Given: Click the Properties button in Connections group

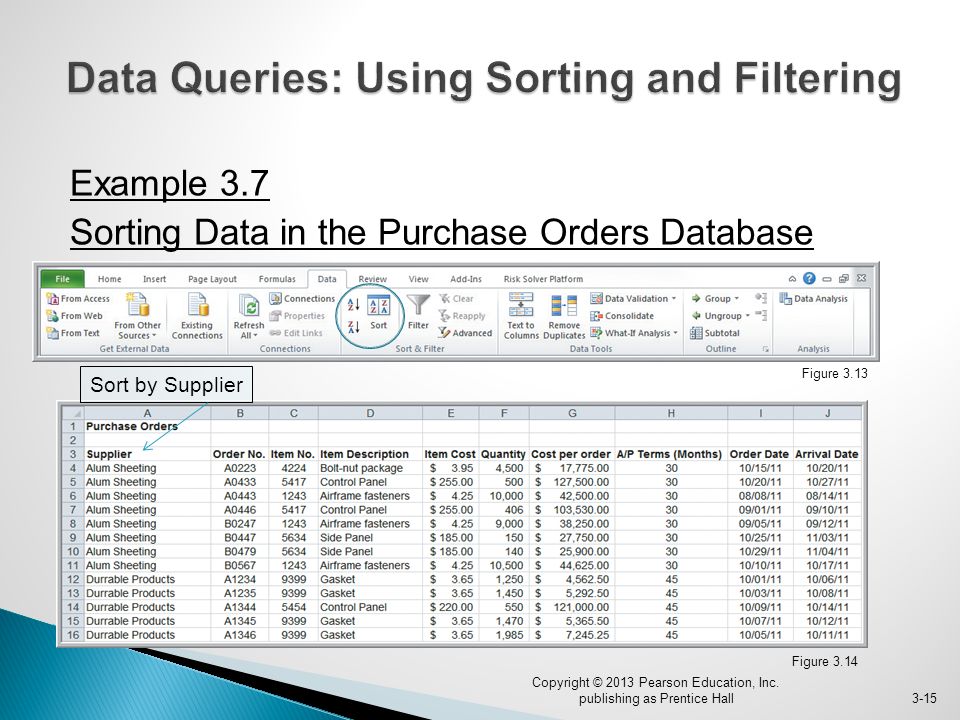Looking at the screenshot, I should coord(297,316).
